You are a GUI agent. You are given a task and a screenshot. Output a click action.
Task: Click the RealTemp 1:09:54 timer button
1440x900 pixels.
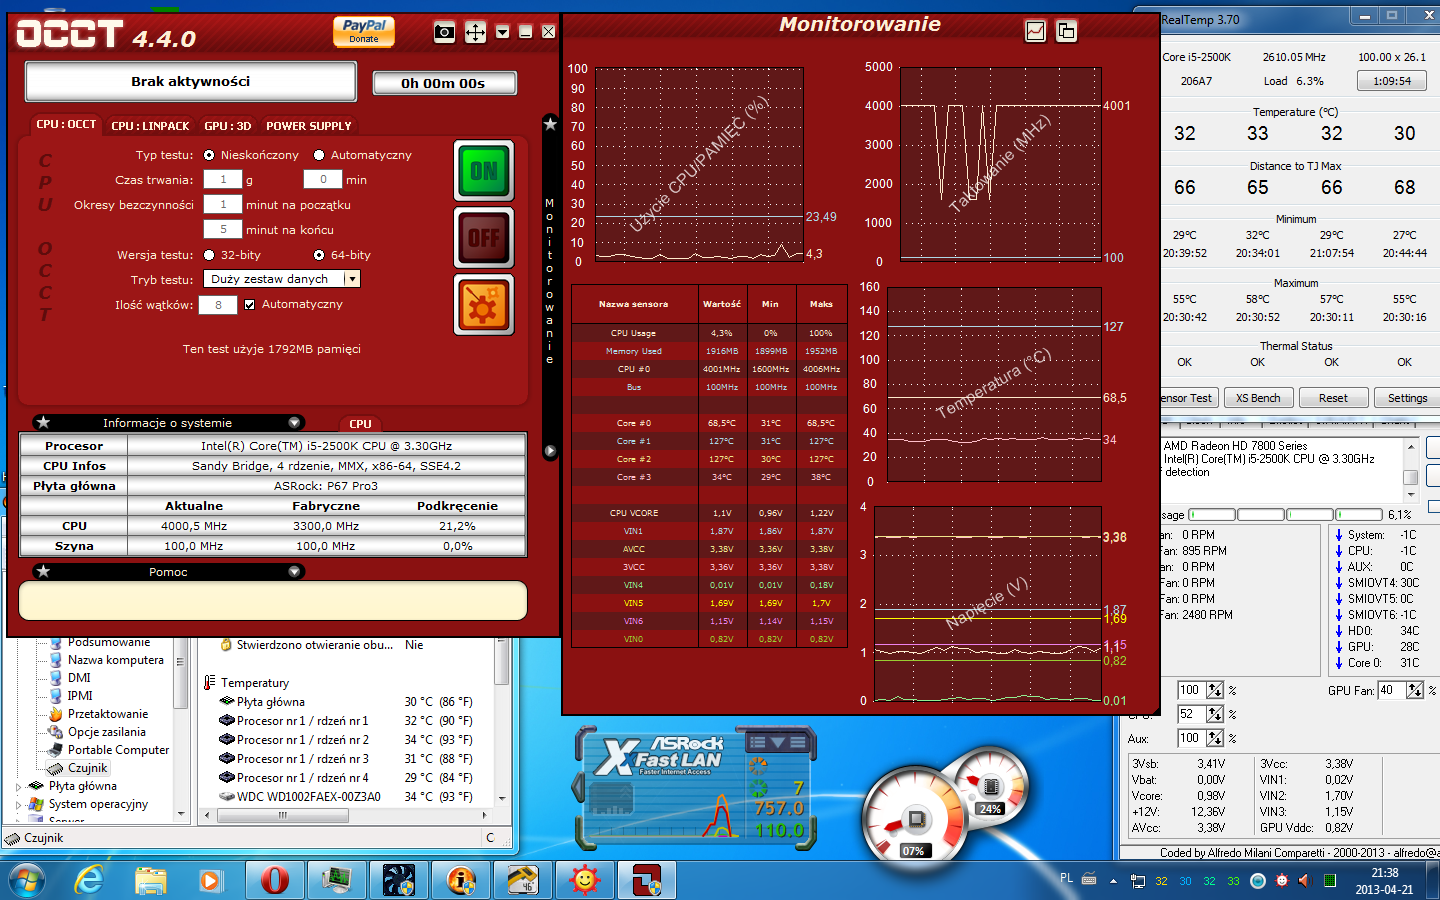click(x=1392, y=81)
